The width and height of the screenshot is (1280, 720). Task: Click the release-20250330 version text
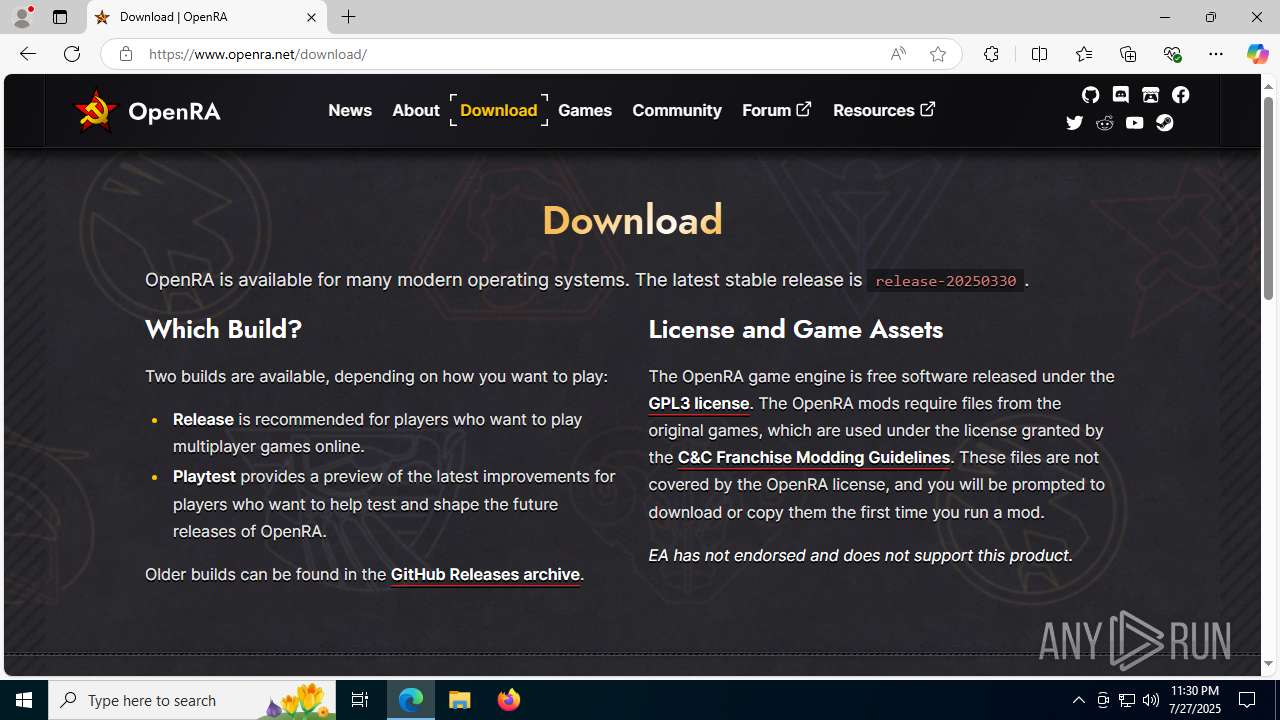[x=945, y=281]
